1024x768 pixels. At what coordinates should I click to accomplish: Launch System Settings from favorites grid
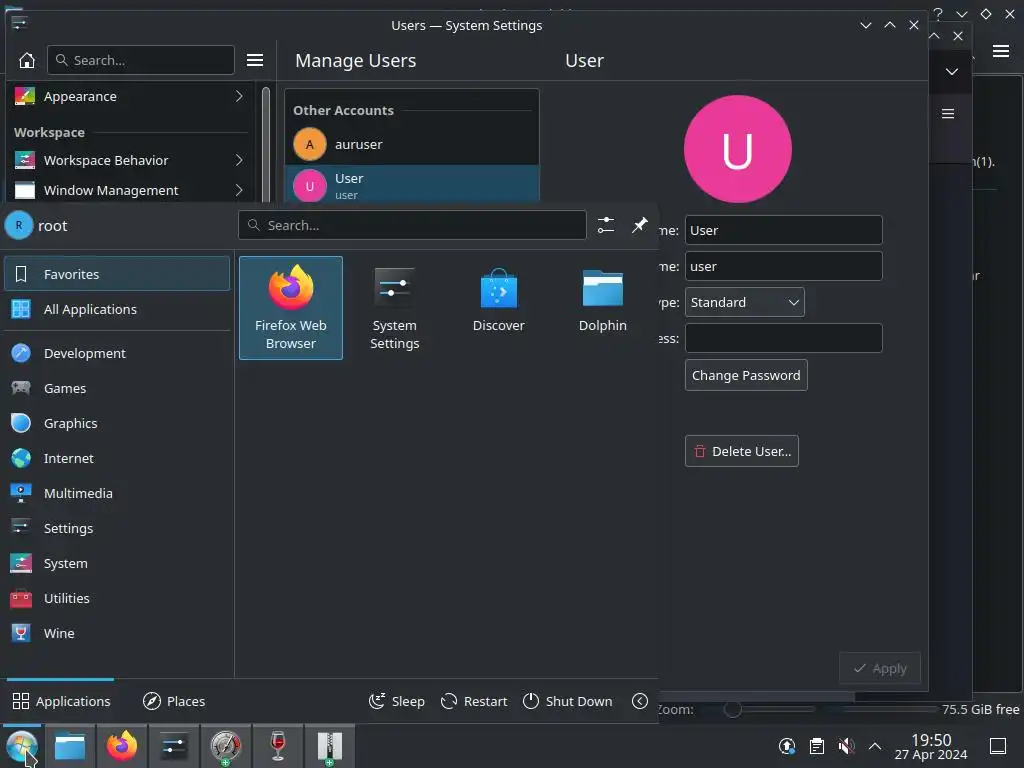pos(394,308)
